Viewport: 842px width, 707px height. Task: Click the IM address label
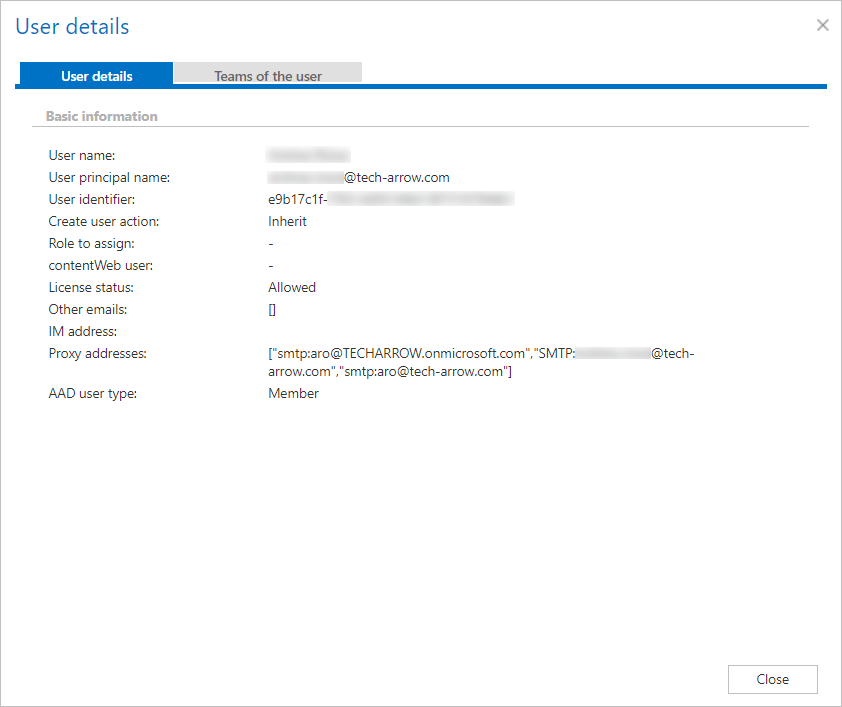pos(83,331)
